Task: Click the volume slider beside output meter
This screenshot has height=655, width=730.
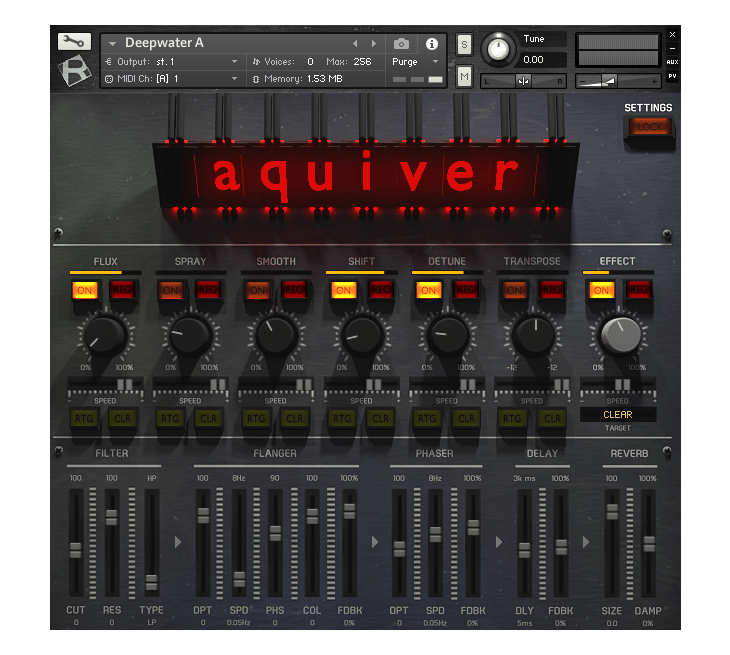Action: point(618,81)
